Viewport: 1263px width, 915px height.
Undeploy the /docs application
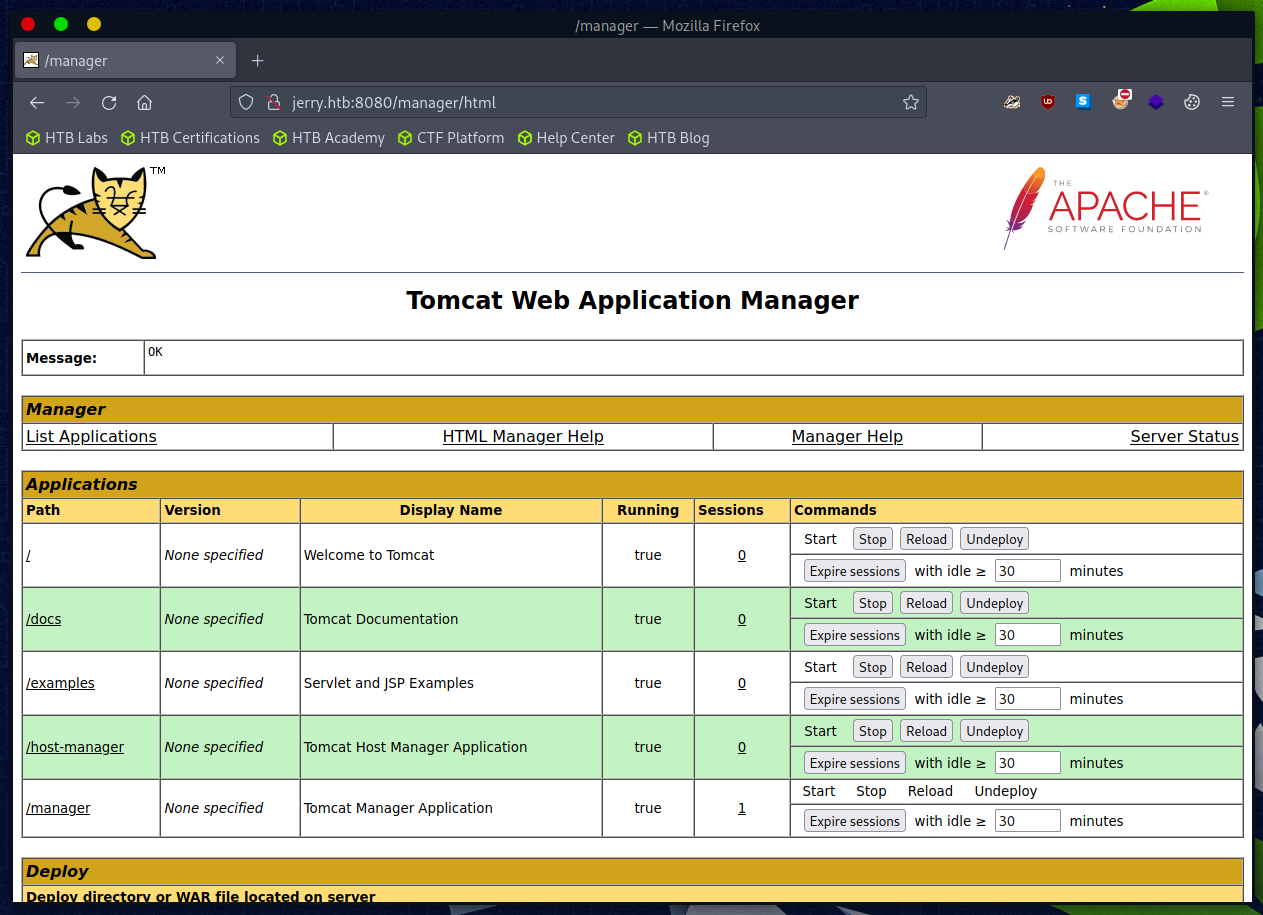(995, 603)
